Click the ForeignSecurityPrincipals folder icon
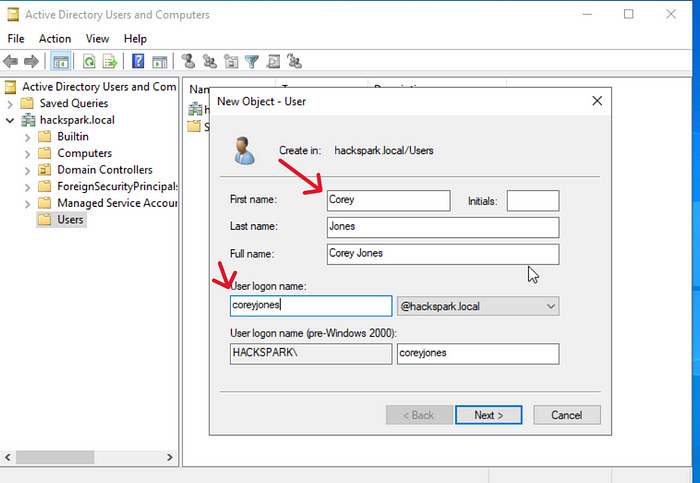 pyautogui.click(x=44, y=187)
